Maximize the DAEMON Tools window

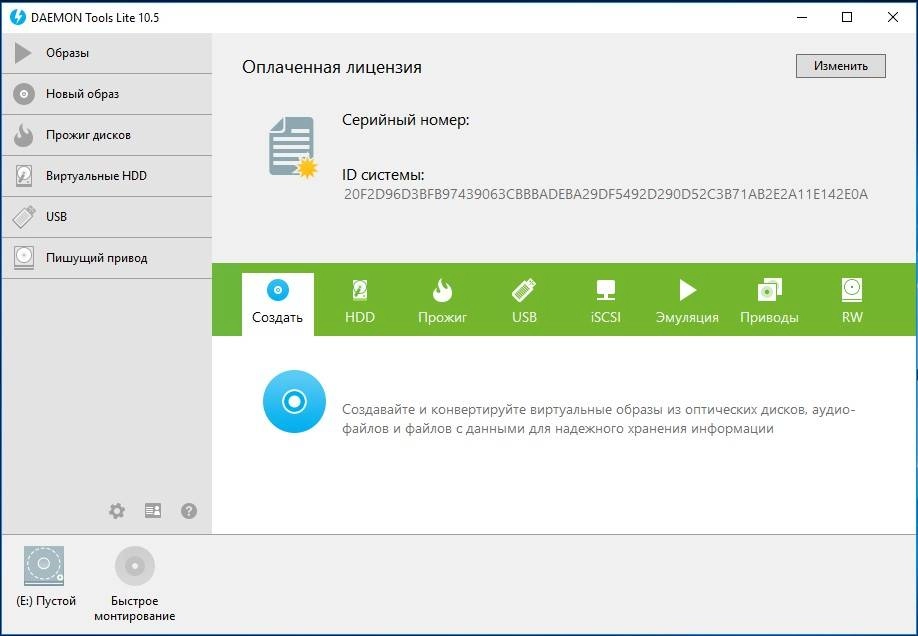(x=847, y=17)
